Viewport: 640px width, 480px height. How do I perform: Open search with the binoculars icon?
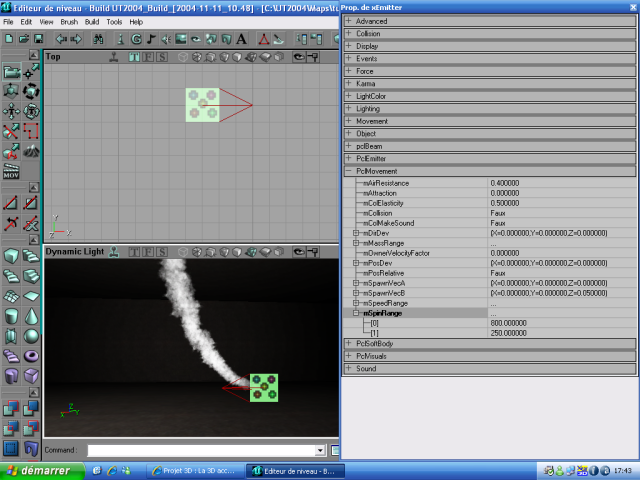tap(99, 39)
